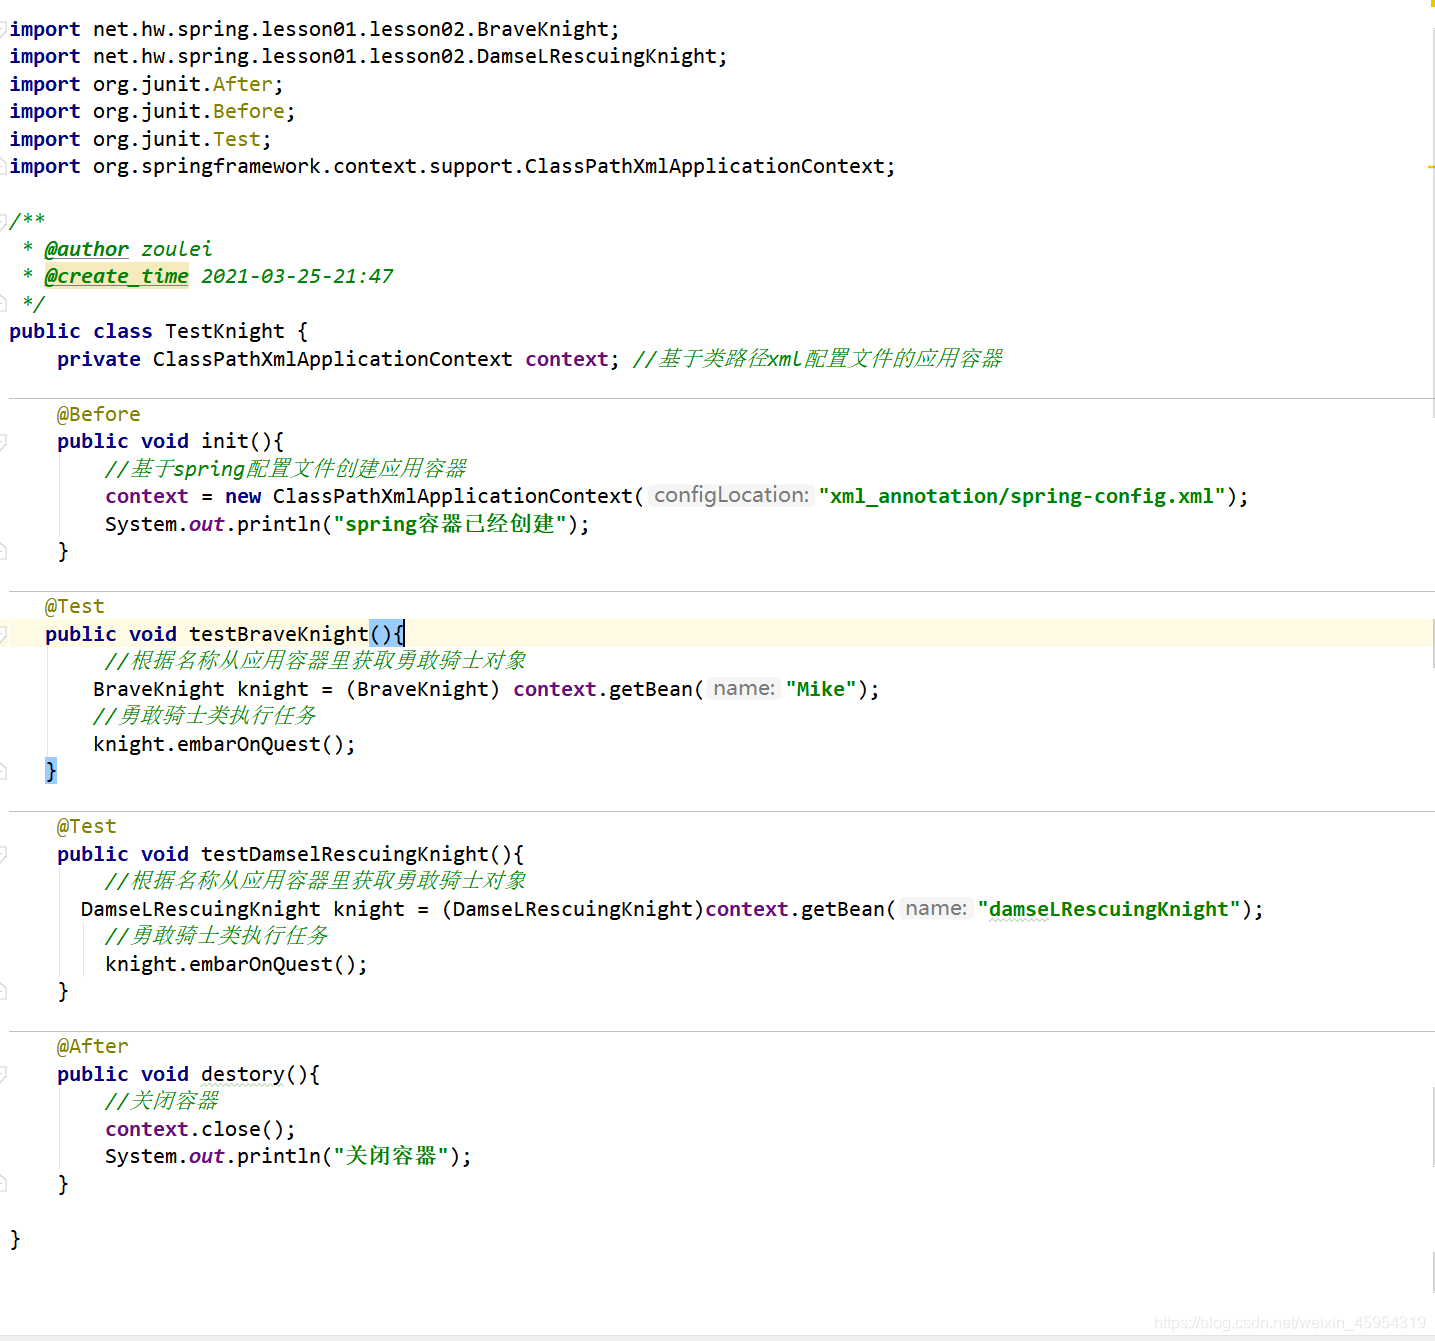Click the string "关闭容器" in println
This screenshot has width=1435, height=1341.
391,1156
